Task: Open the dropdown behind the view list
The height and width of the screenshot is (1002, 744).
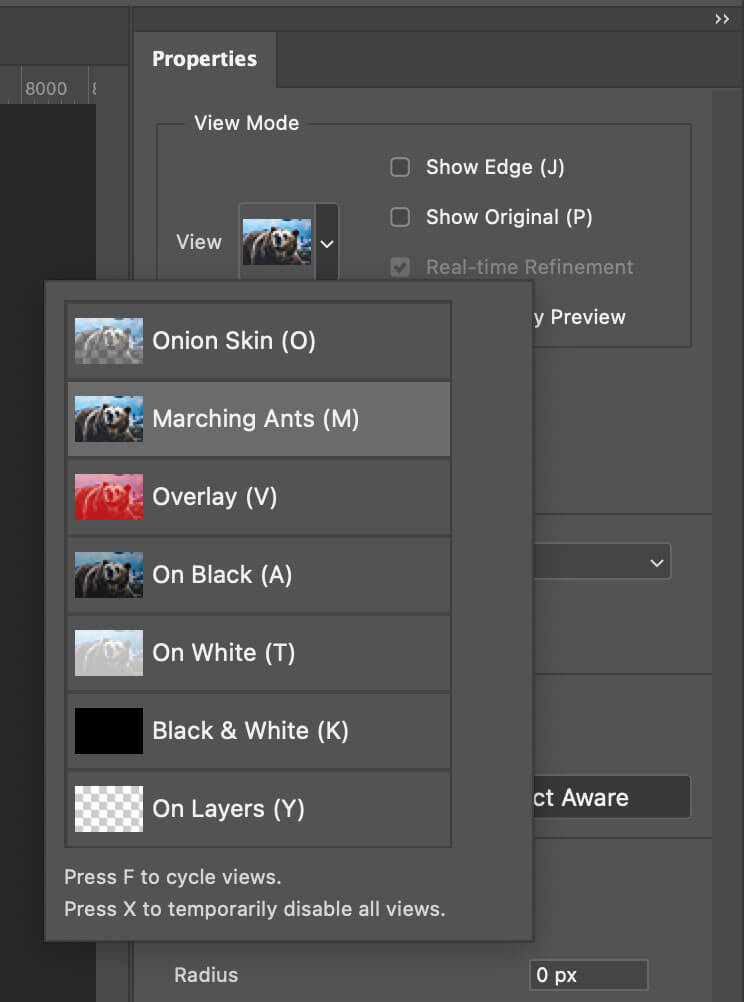Action: 602,562
